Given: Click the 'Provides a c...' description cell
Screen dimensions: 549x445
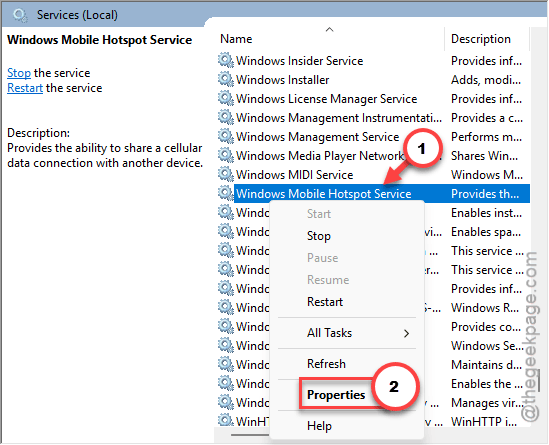Looking at the screenshot, I should [487, 118].
